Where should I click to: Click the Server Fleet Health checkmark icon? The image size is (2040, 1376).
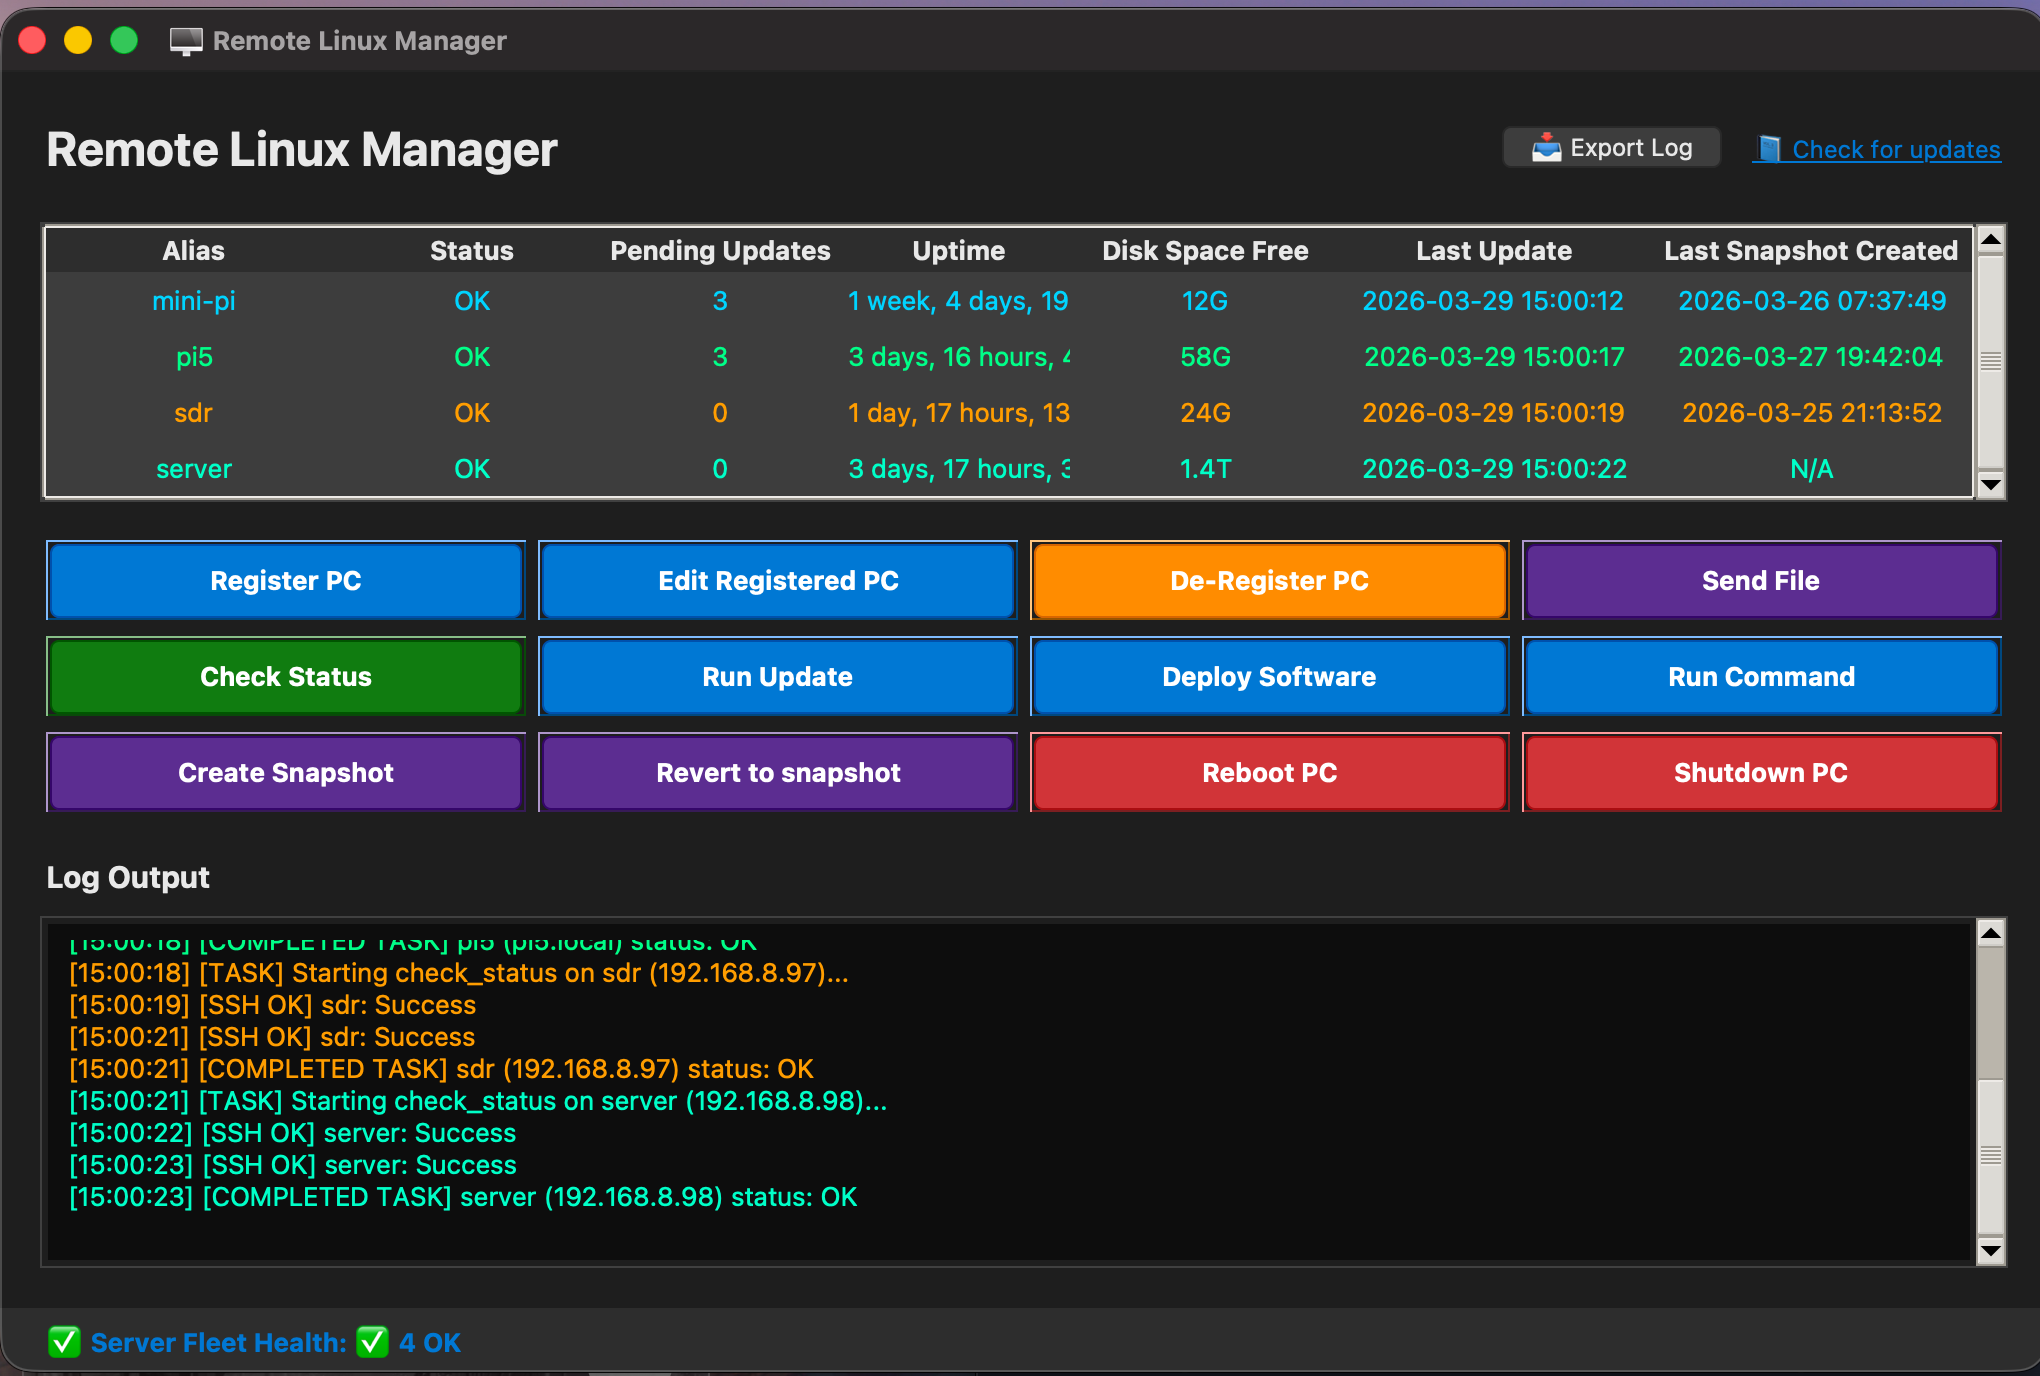click(64, 1342)
